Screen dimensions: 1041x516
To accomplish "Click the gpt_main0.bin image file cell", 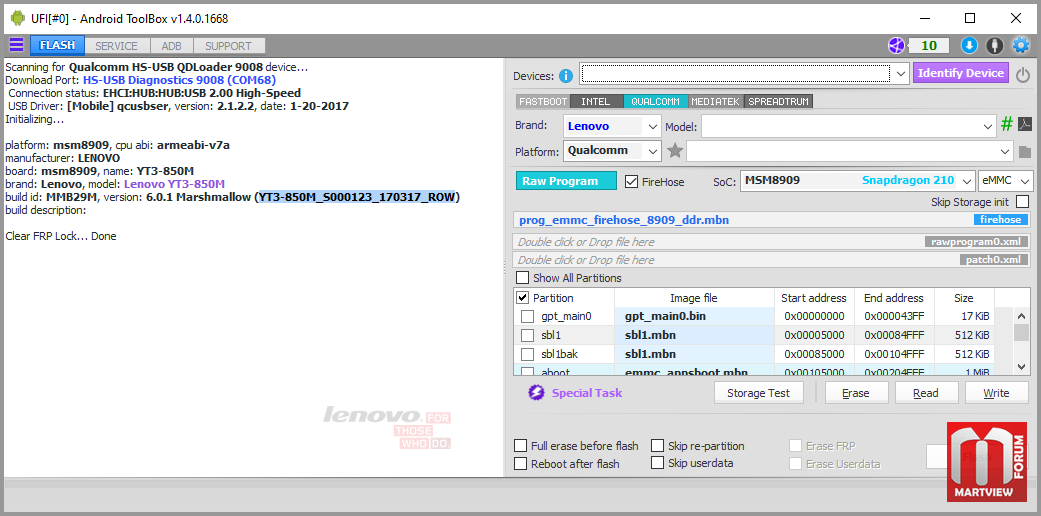I will [x=694, y=316].
